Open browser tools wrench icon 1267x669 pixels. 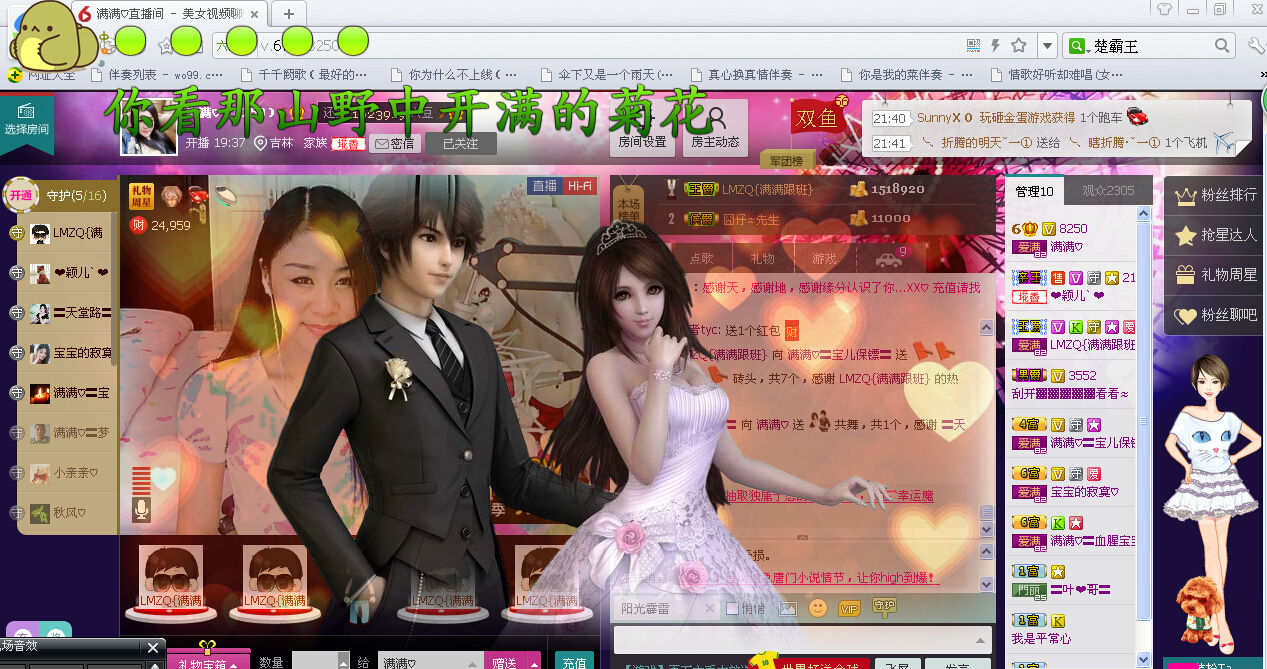pos(1256,45)
